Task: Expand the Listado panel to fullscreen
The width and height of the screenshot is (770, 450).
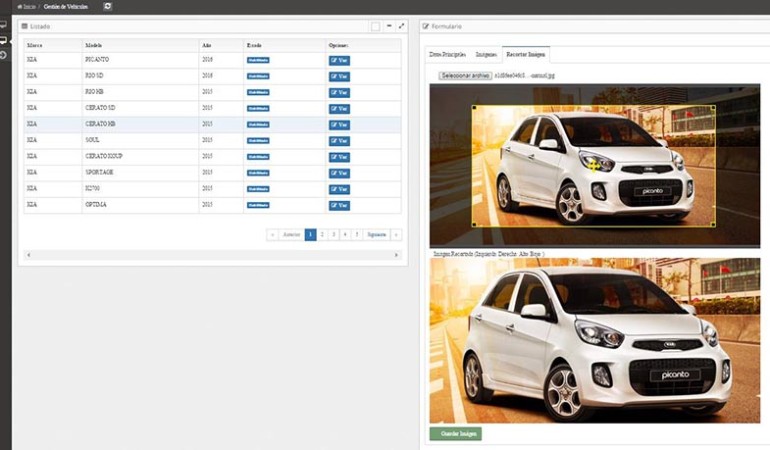Action: (x=401, y=26)
